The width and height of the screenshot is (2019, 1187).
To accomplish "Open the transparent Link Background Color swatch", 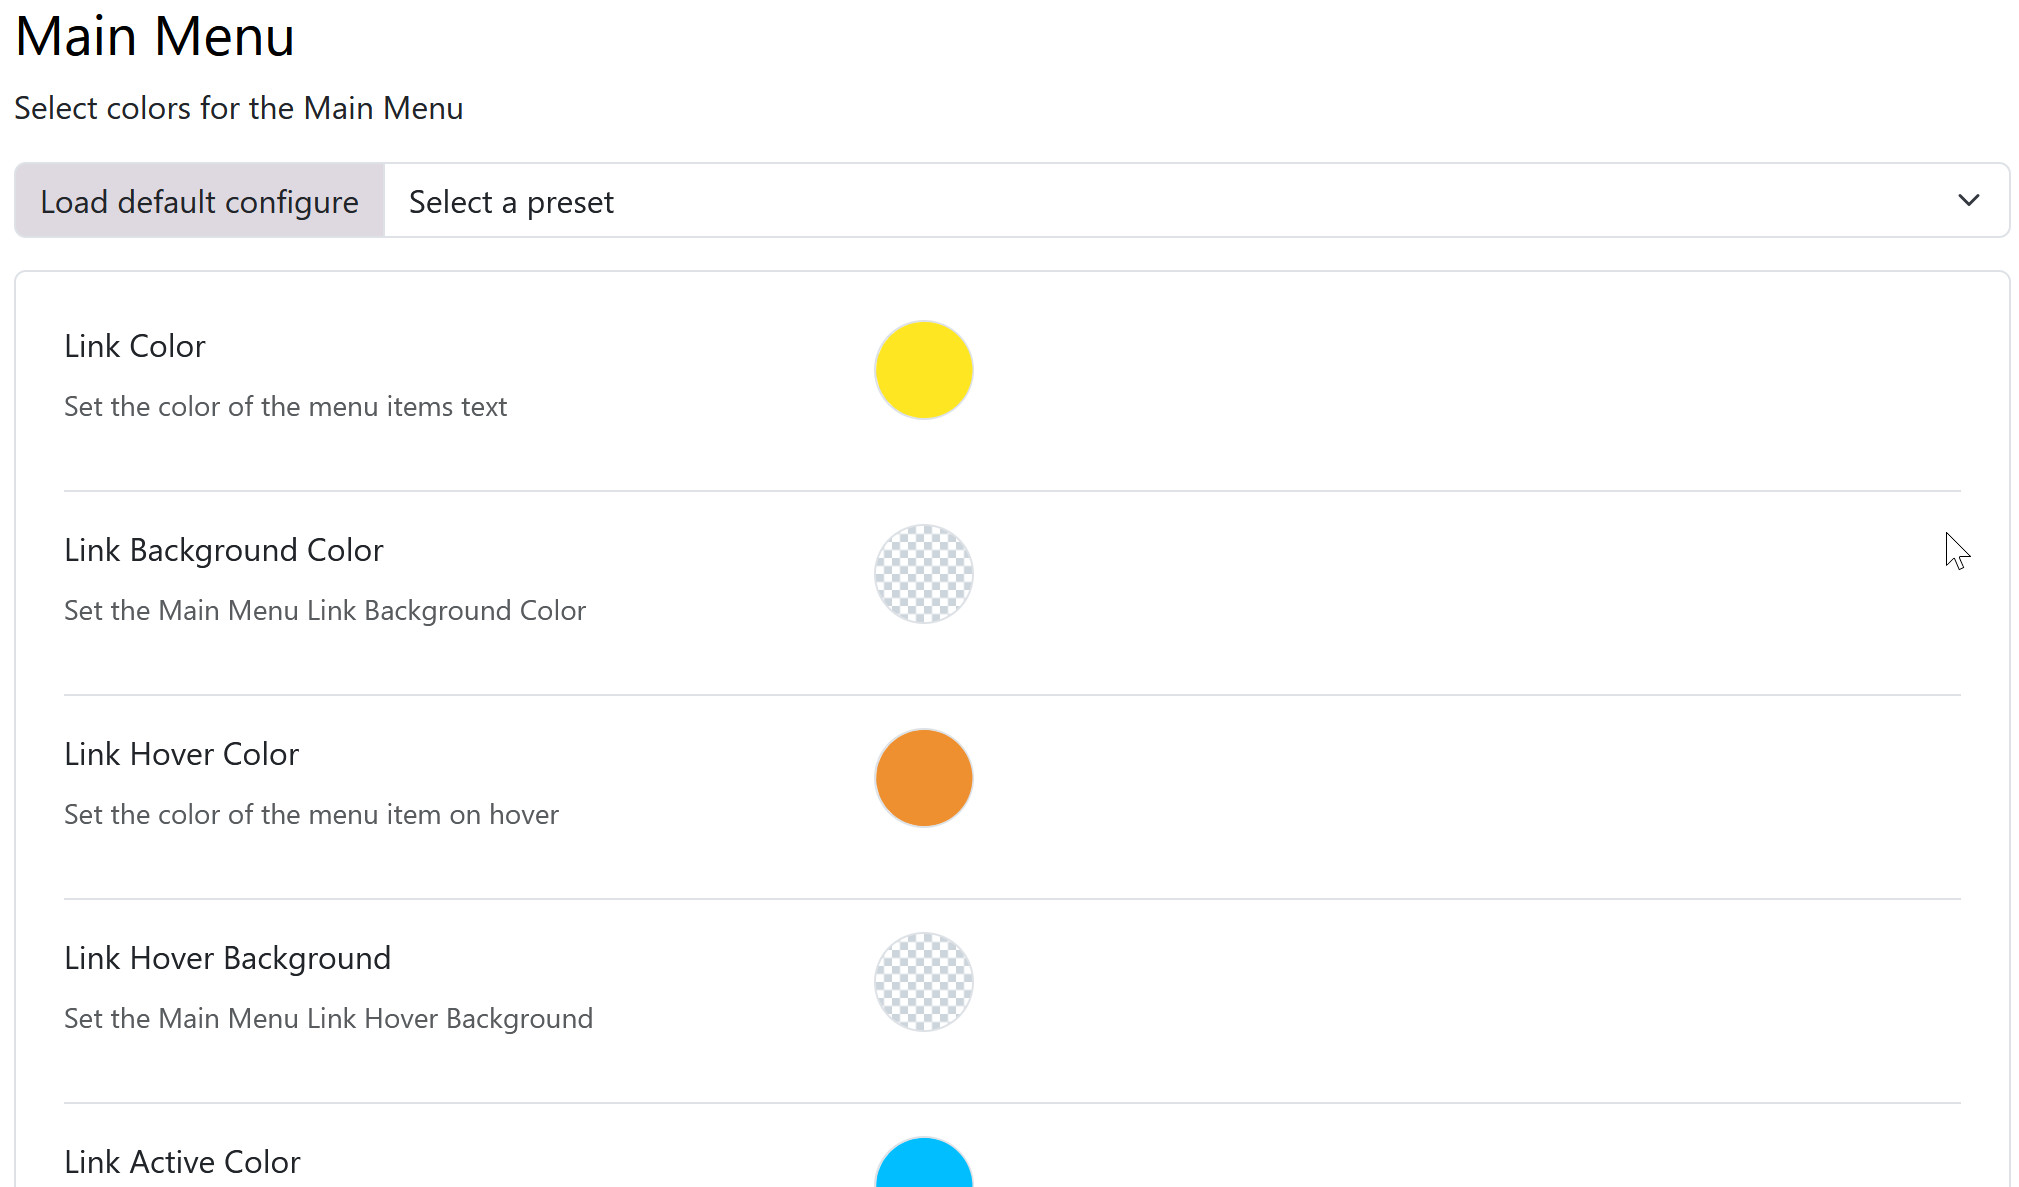I will (923, 574).
